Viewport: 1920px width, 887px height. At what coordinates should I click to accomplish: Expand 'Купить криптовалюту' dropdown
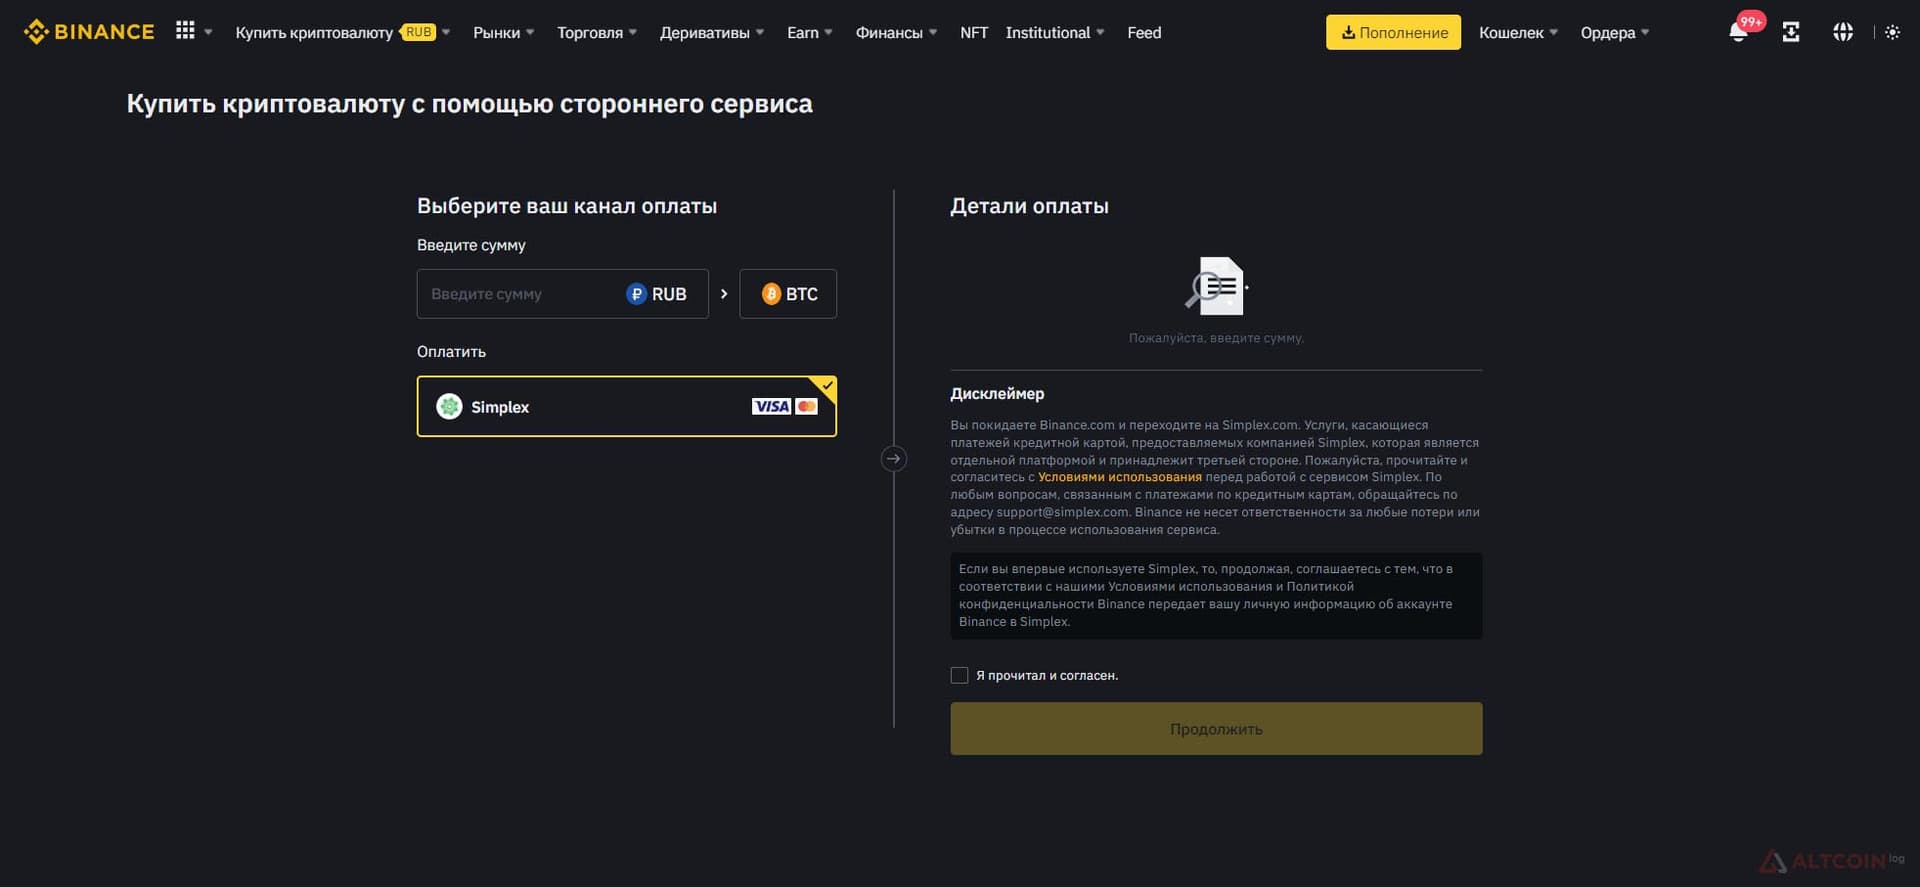tap(343, 32)
